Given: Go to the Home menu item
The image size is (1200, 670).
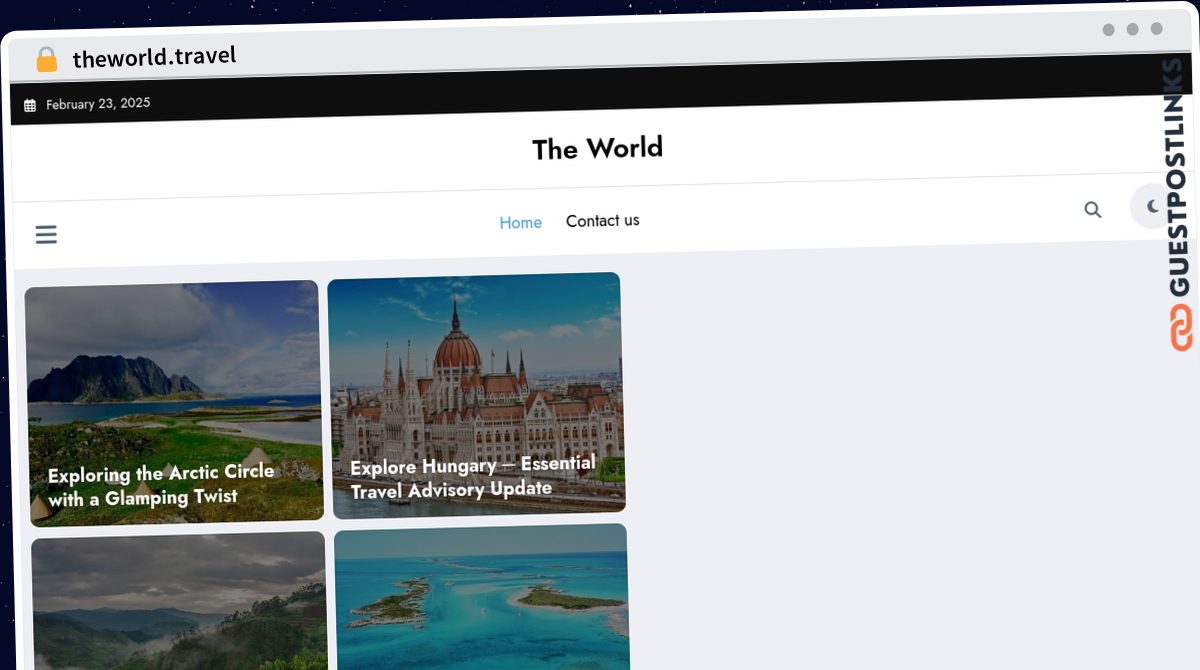Looking at the screenshot, I should tap(521, 222).
